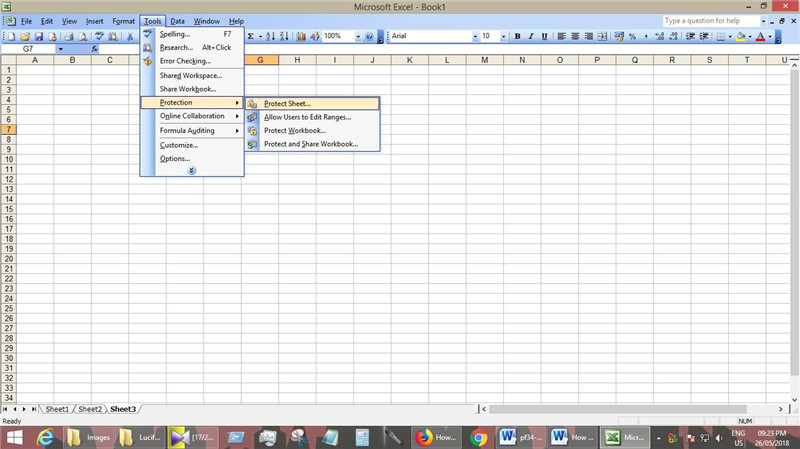
Task: Open Print Preview from the toolbar
Action: click(x=83, y=36)
